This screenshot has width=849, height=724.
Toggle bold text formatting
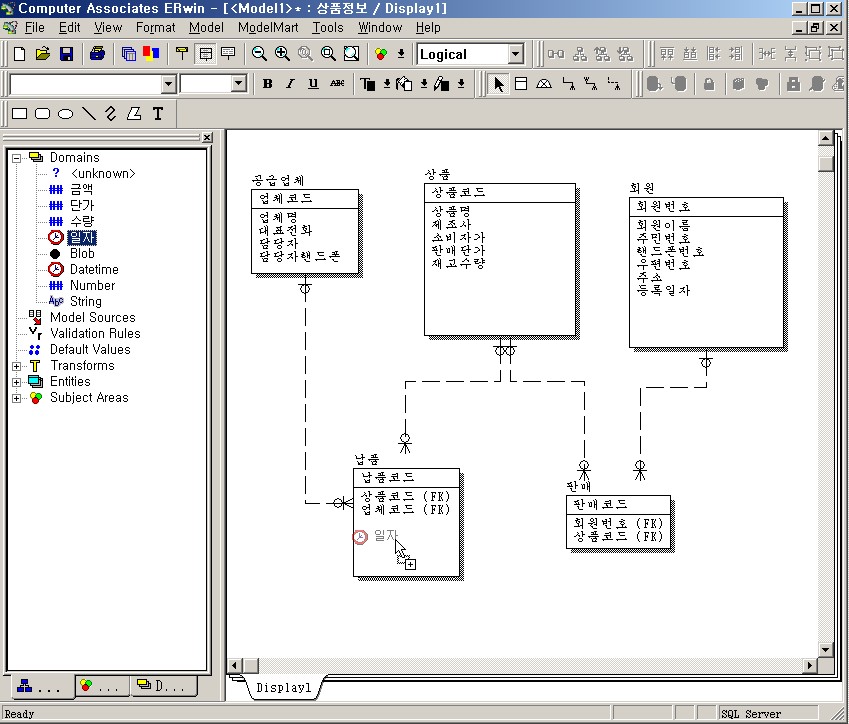pyautogui.click(x=267, y=84)
